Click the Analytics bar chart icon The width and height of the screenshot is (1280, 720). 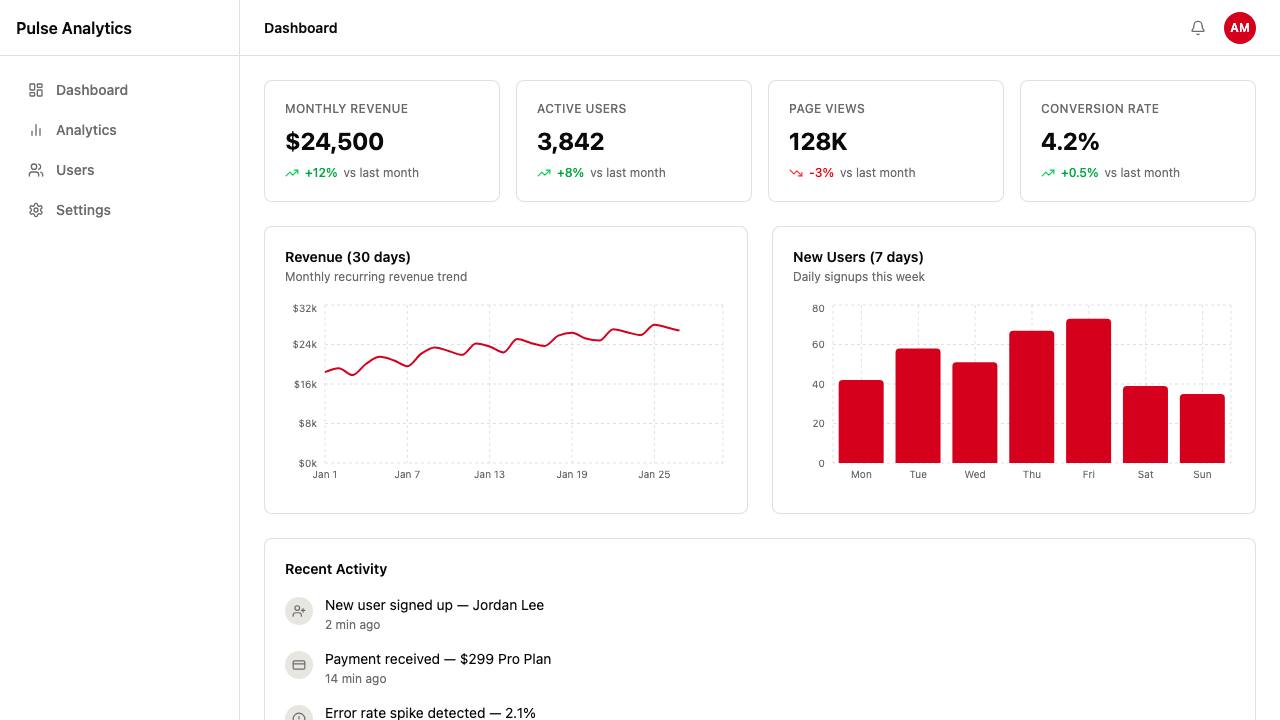click(x=36, y=130)
